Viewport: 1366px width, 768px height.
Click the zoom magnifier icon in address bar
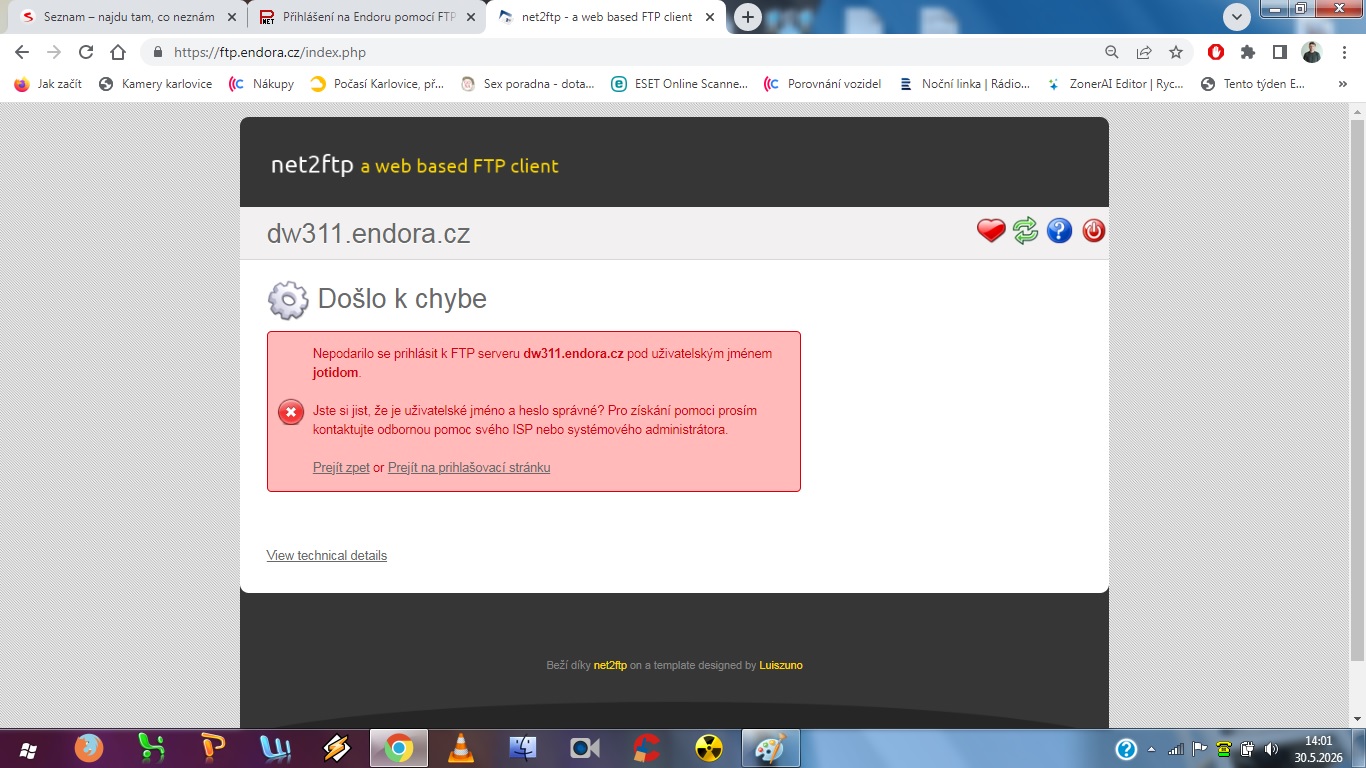[1112, 52]
